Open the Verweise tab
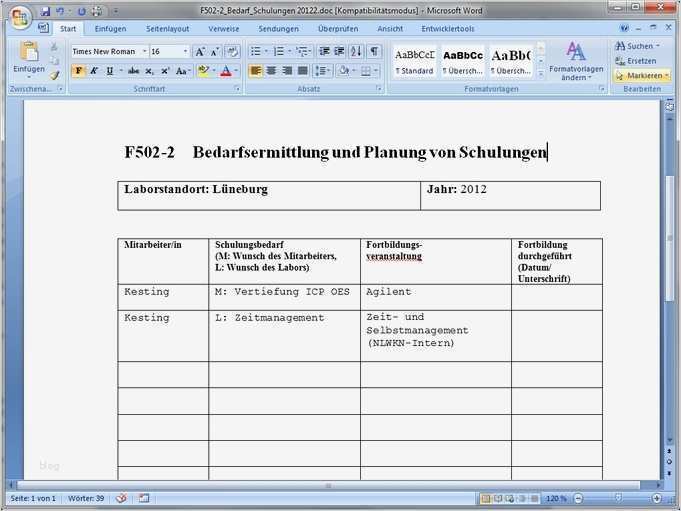 [x=224, y=29]
